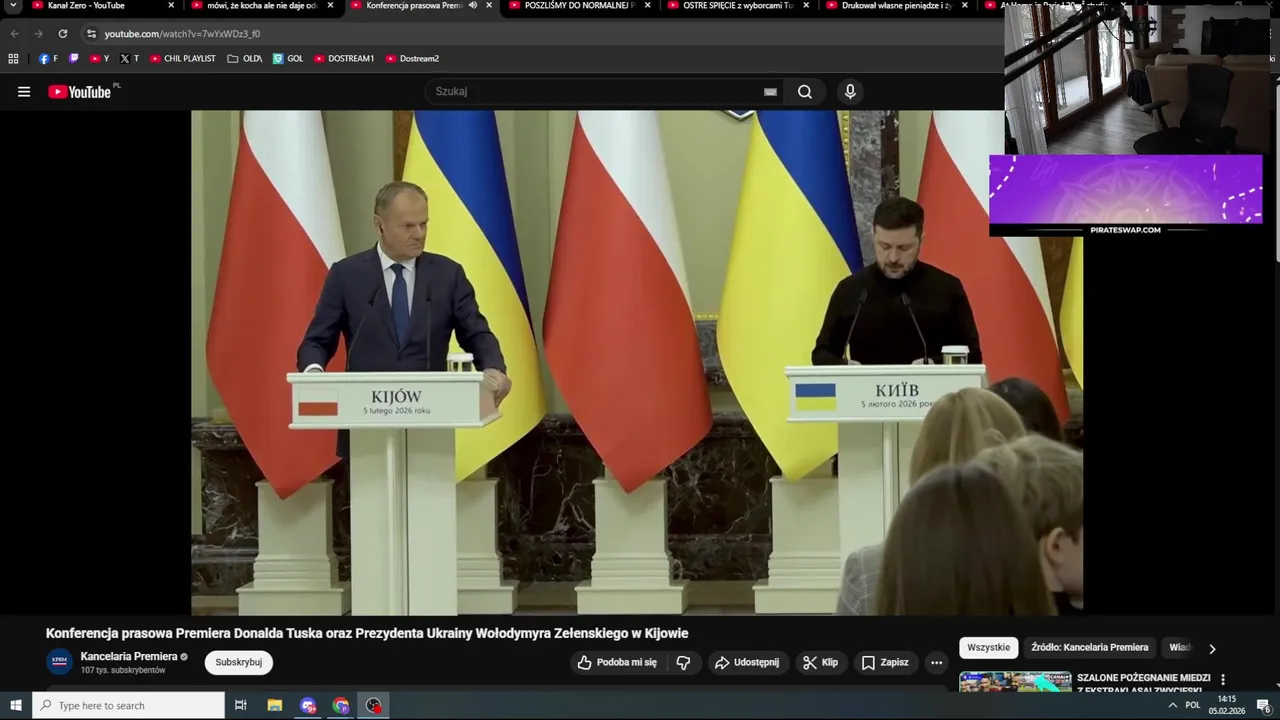This screenshot has width=1280, height=720.
Task: Open the Facebook 'F' bookmark
Action: (48, 59)
